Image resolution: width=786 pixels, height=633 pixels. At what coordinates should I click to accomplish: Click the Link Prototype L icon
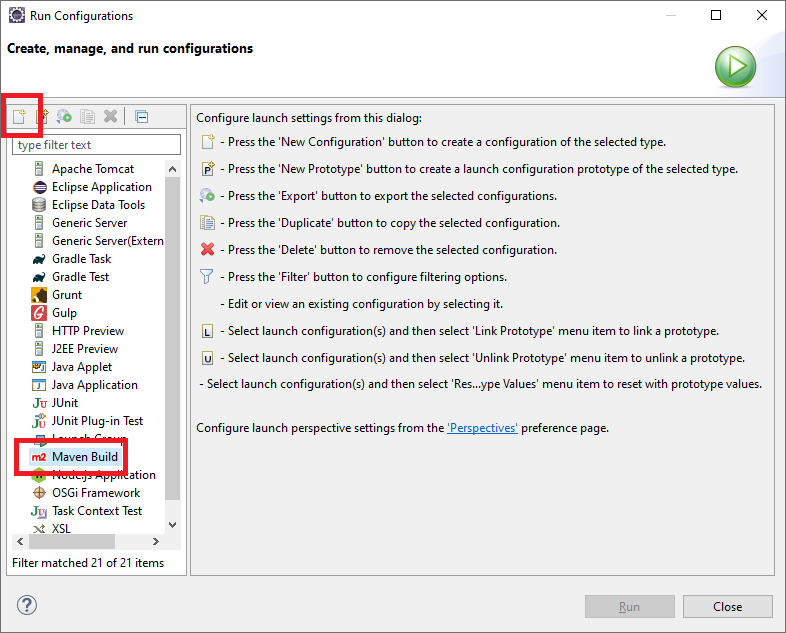[x=207, y=331]
